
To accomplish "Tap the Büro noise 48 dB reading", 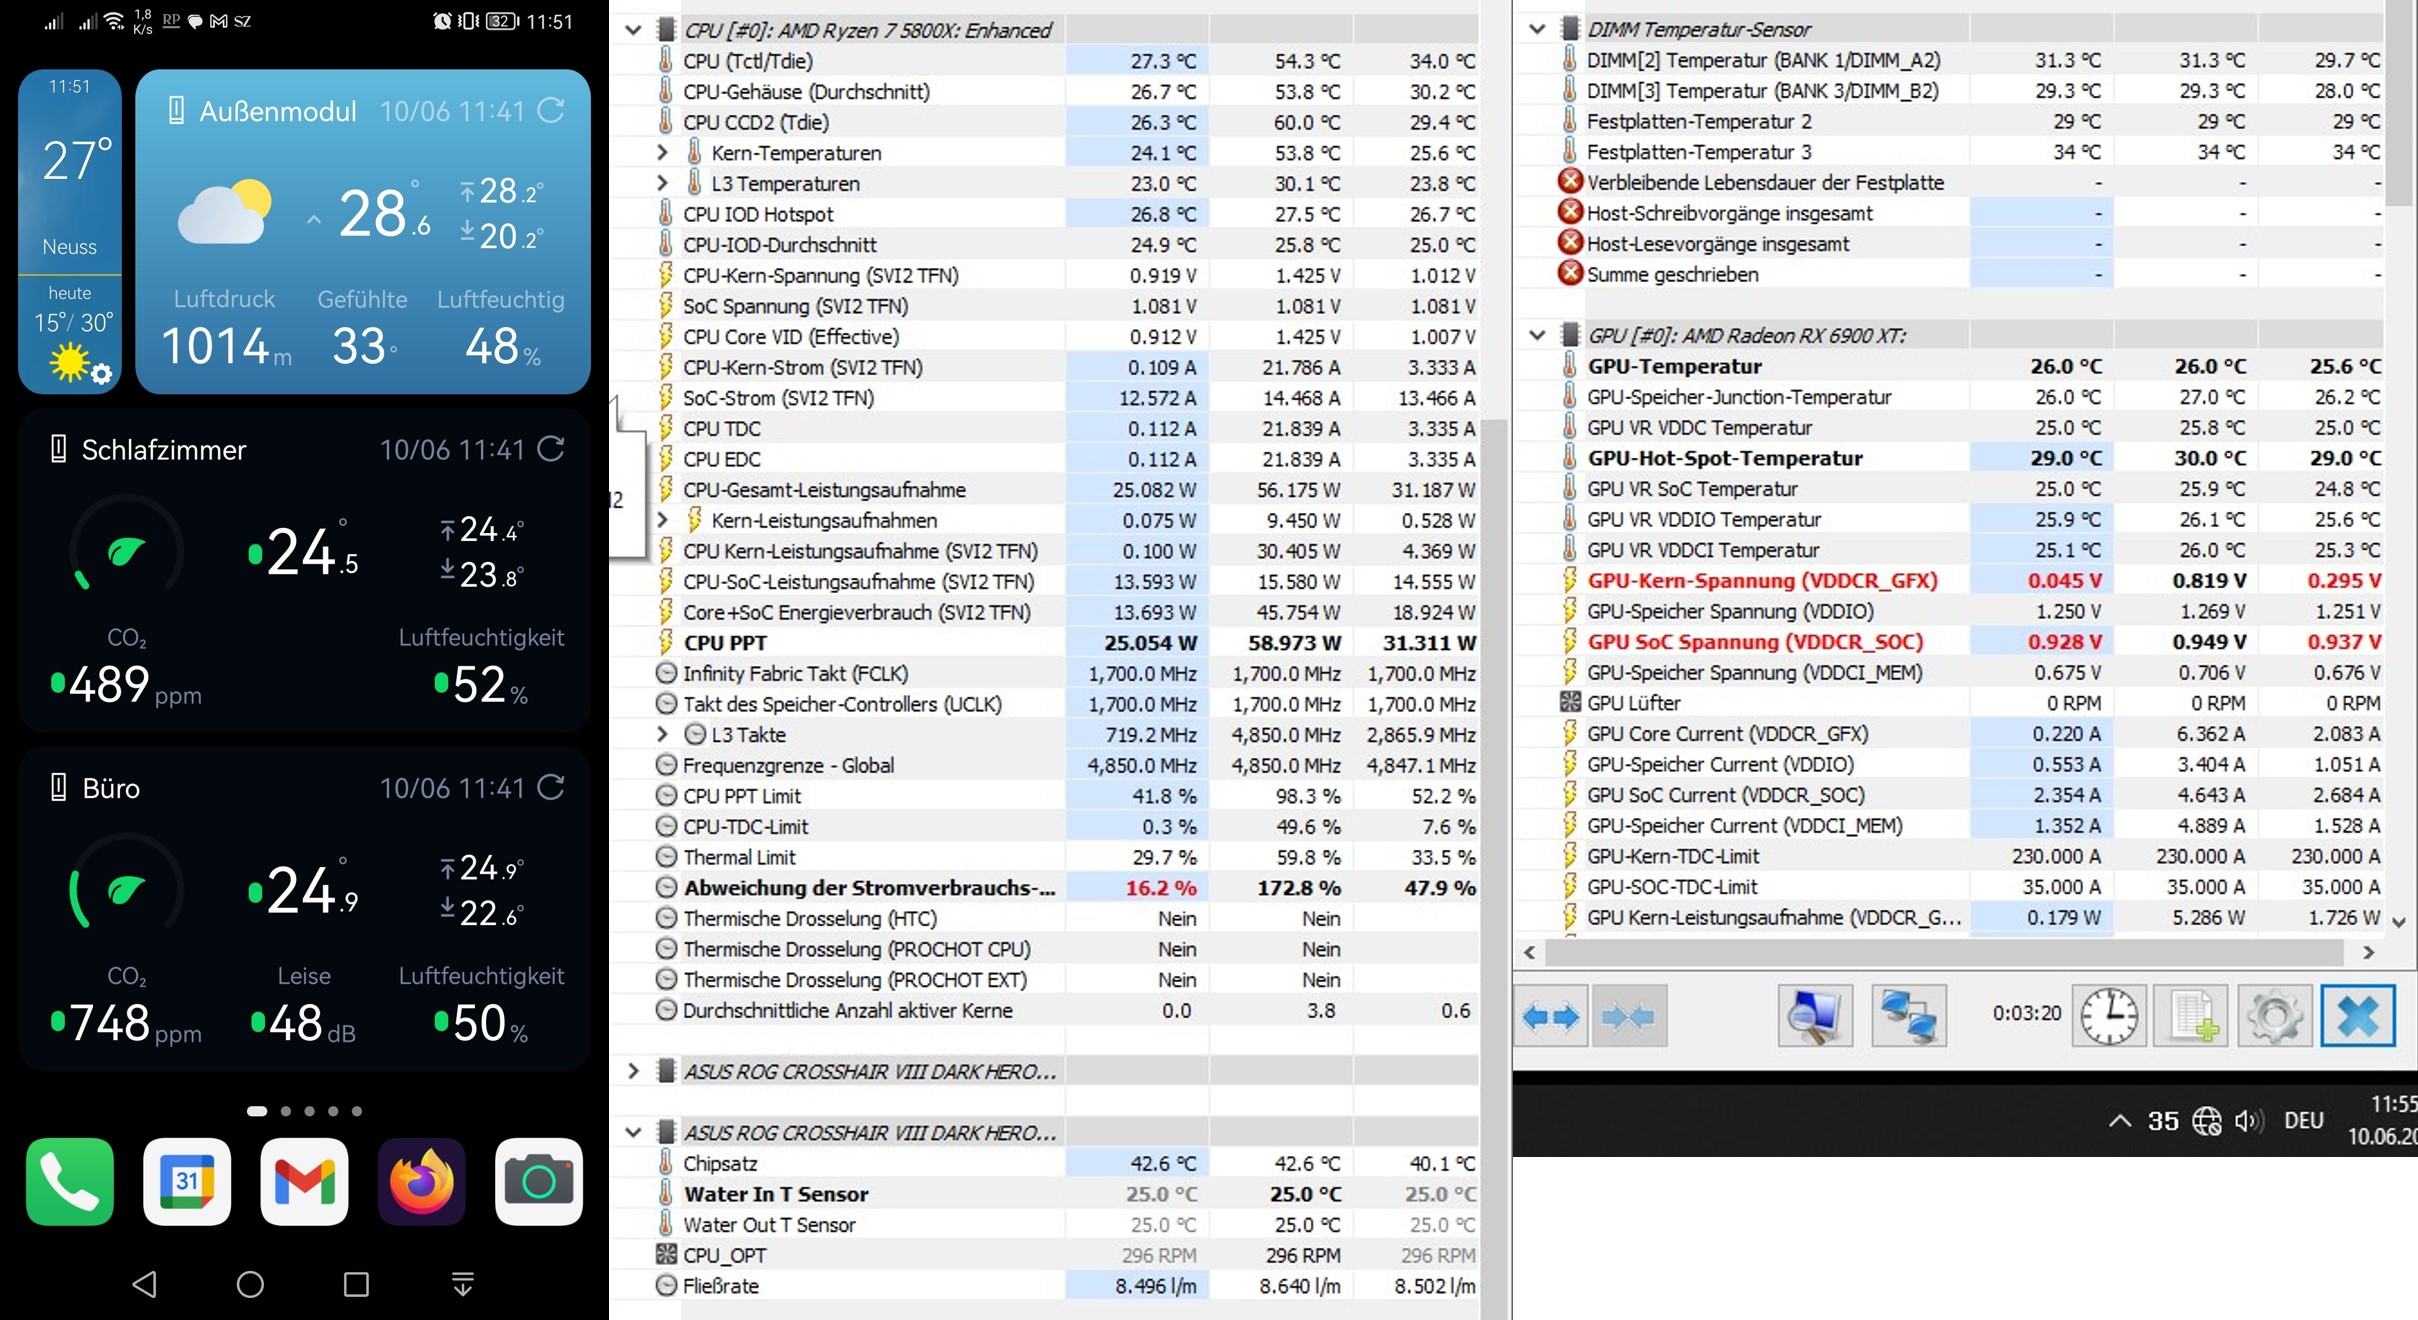I will 303,1024.
